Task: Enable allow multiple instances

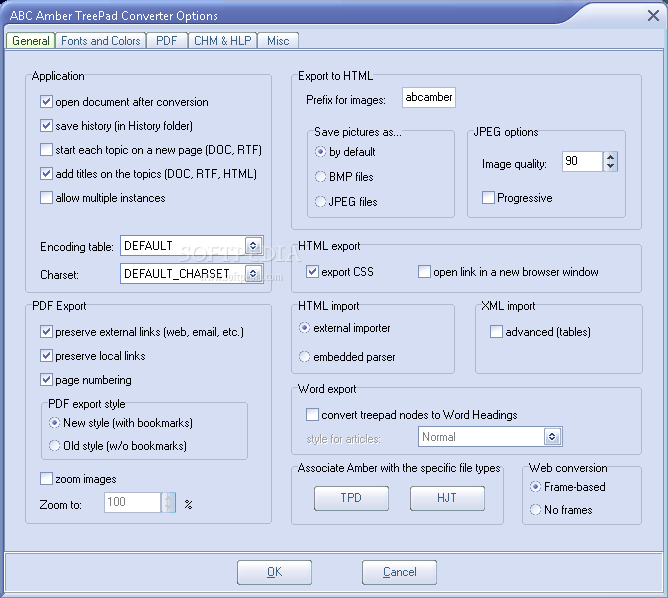Action: pos(46,198)
